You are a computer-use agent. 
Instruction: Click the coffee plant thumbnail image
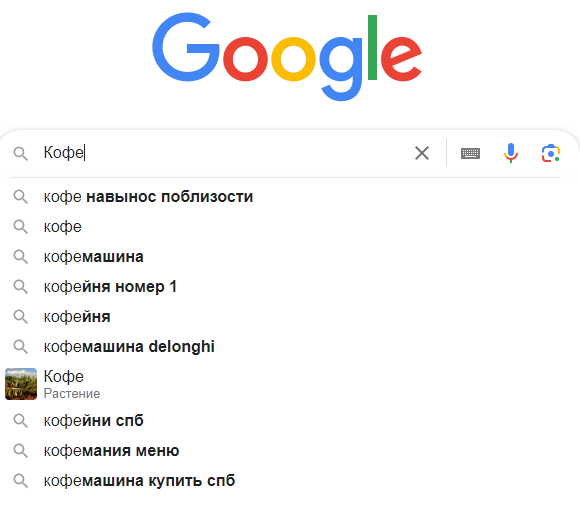[x=21, y=384]
